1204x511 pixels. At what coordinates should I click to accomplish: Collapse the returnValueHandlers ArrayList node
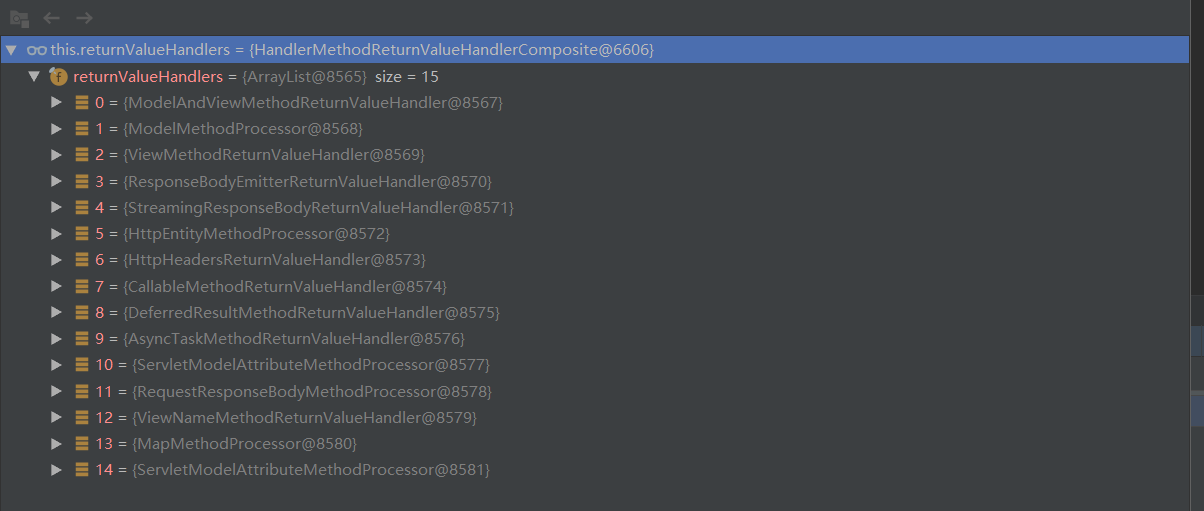coord(34,76)
